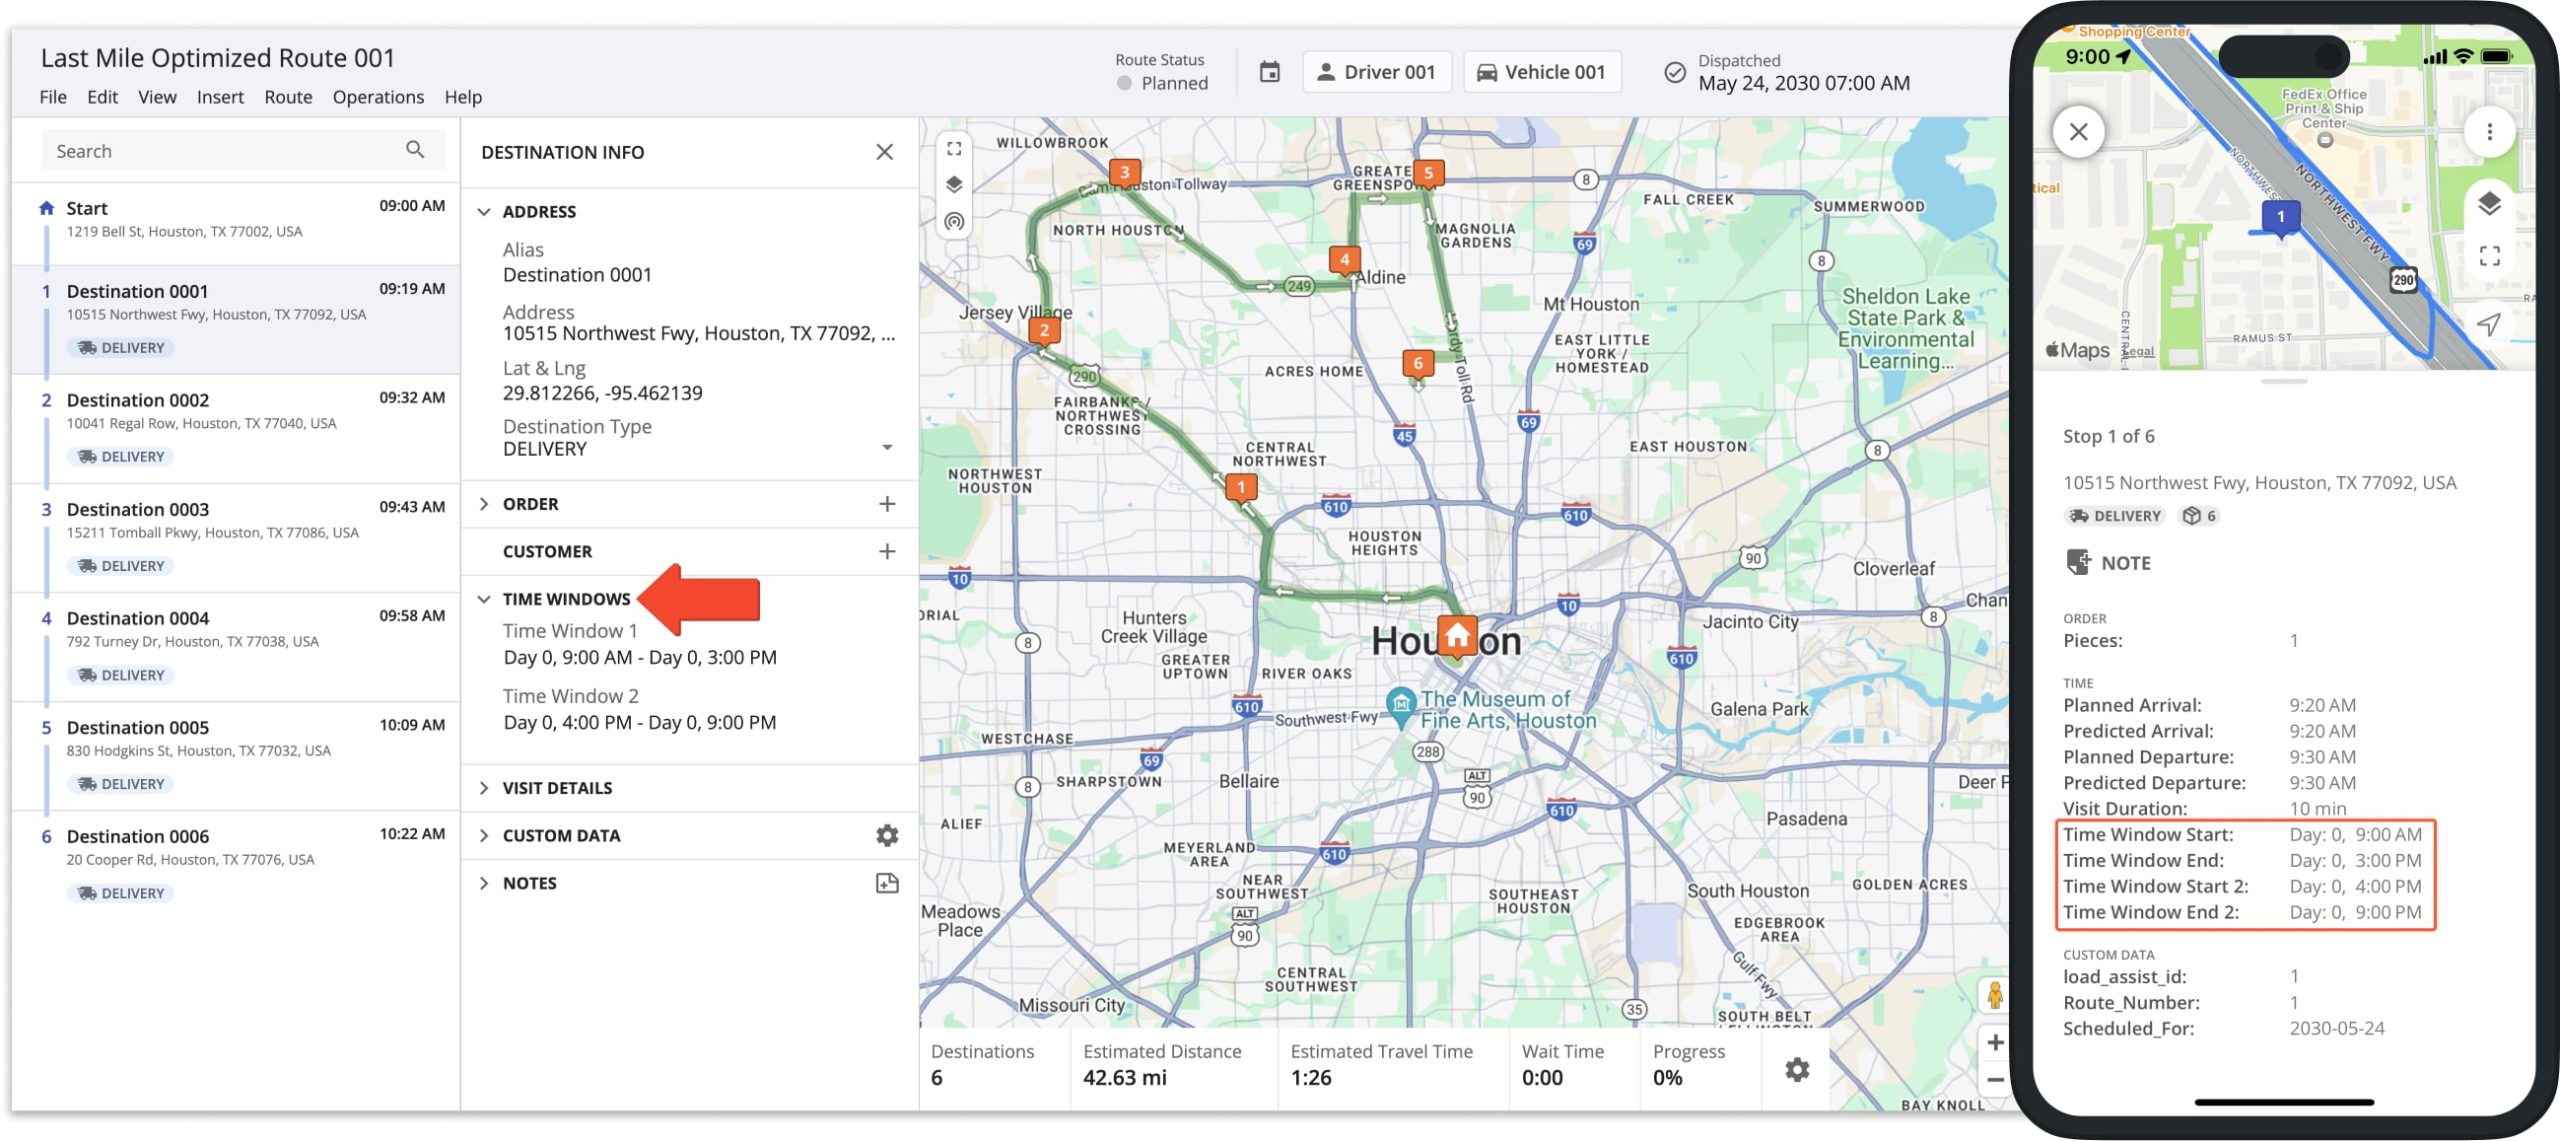Close the Destination Info panel

[884, 152]
